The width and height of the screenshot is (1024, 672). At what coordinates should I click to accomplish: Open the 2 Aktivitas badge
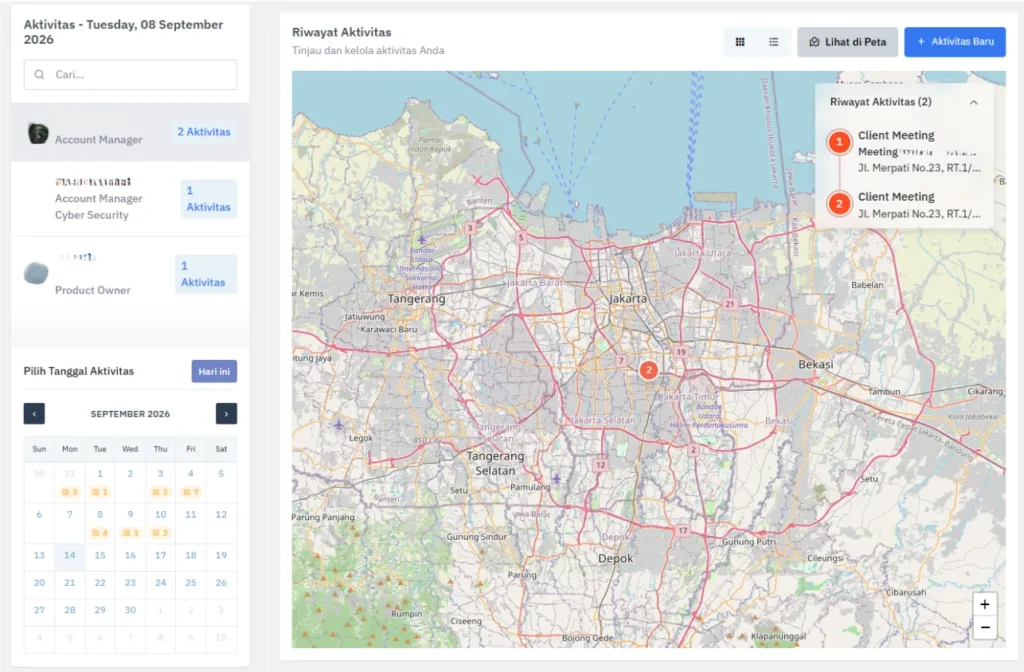[x=204, y=132]
